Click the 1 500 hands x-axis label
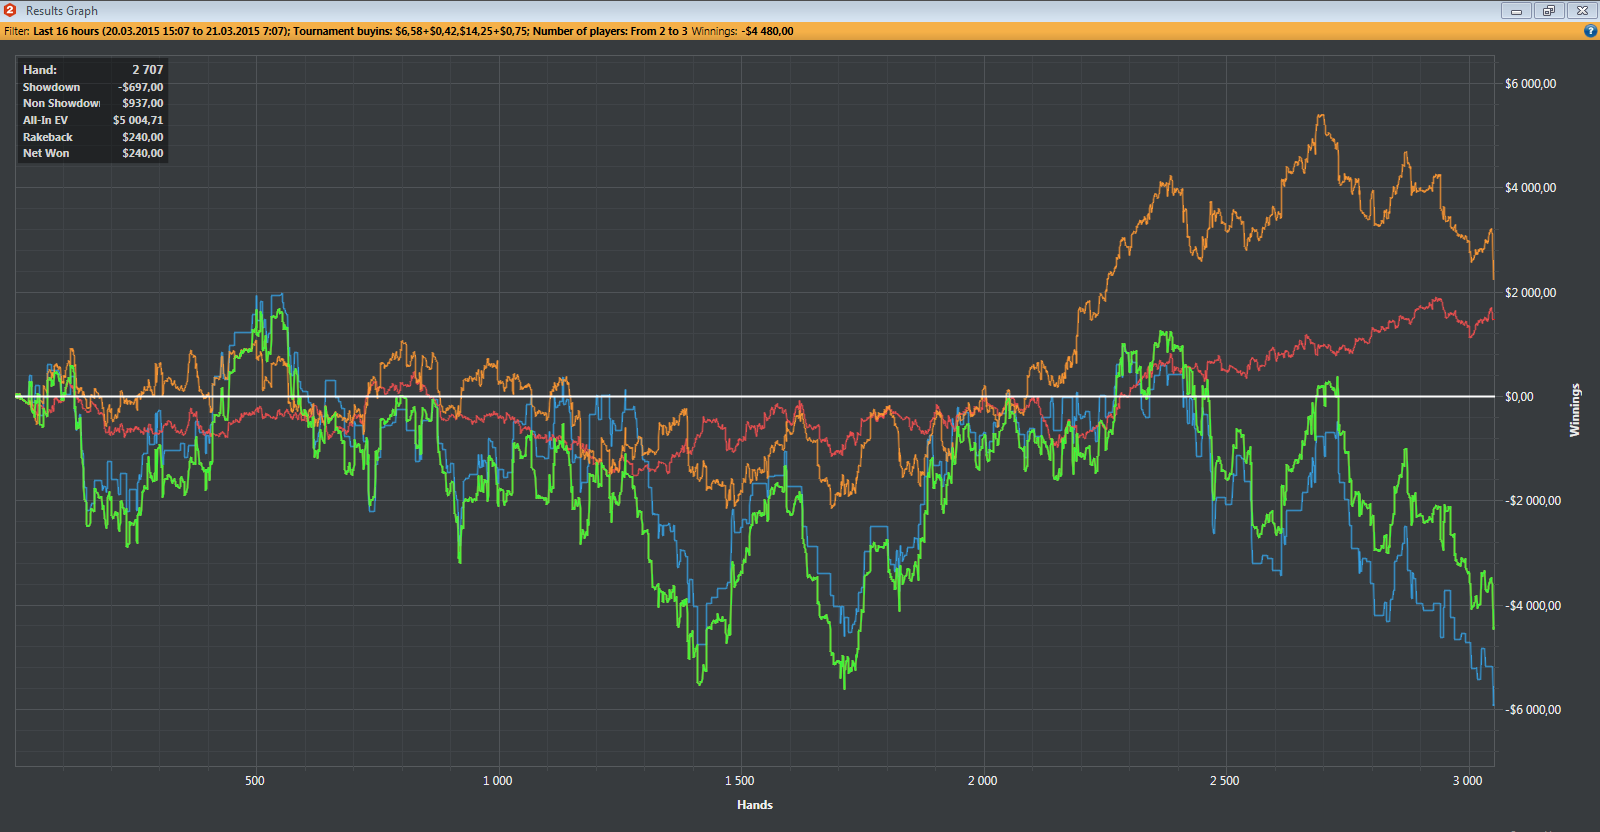1600x832 pixels. [x=739, y=781]
